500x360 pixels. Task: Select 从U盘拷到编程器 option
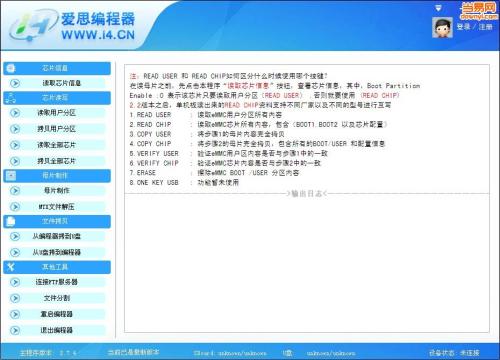click(57, 252)
